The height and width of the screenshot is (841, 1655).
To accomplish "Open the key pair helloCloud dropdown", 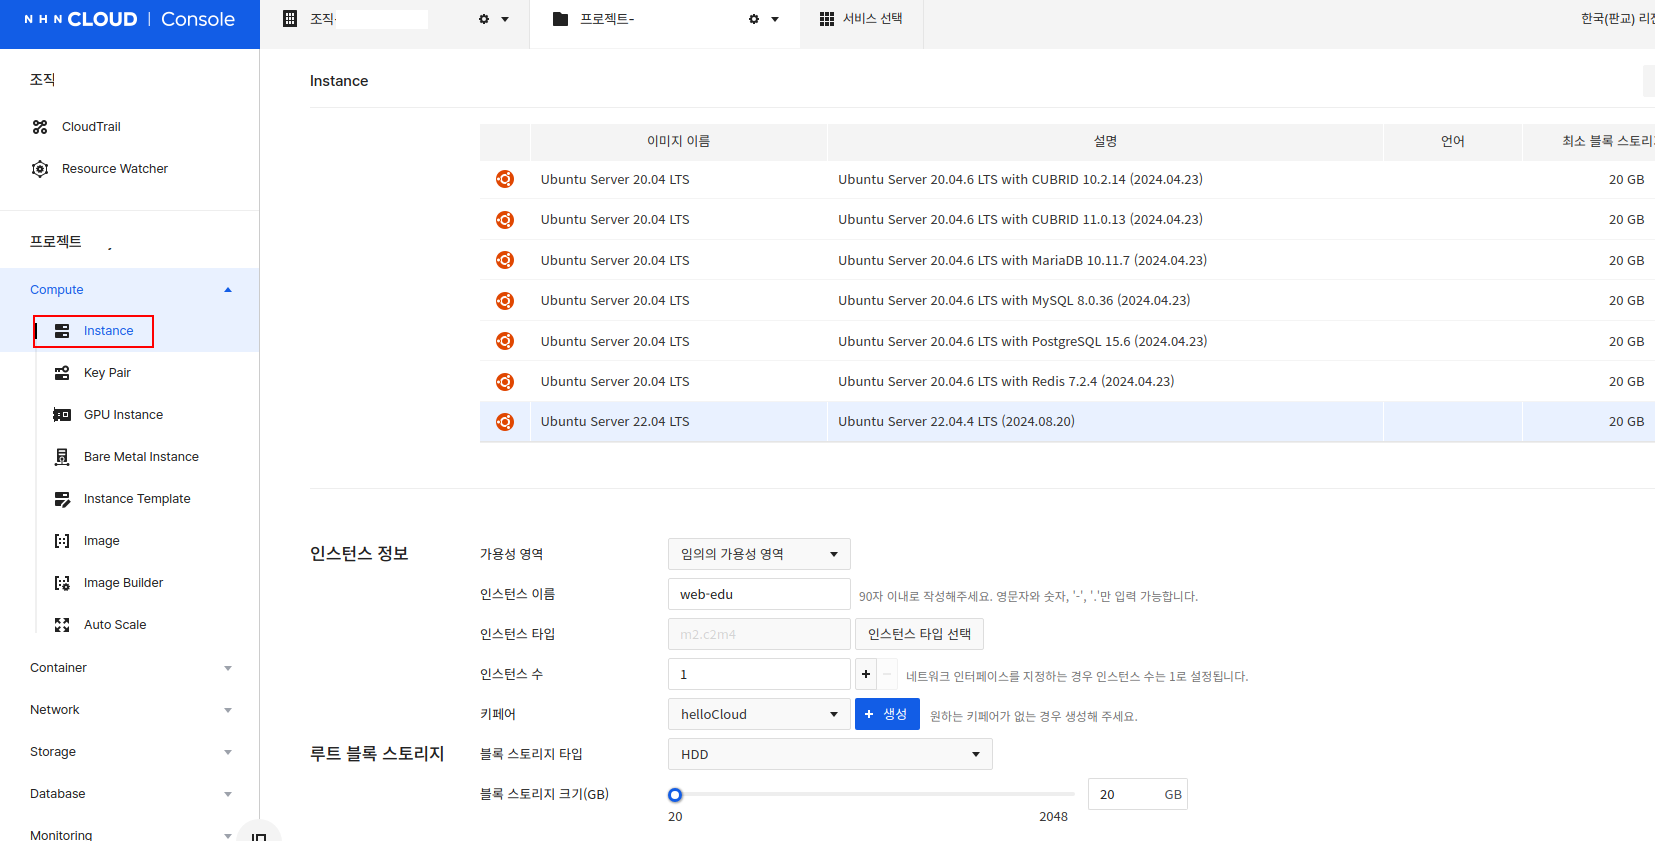I will [759, 714].
